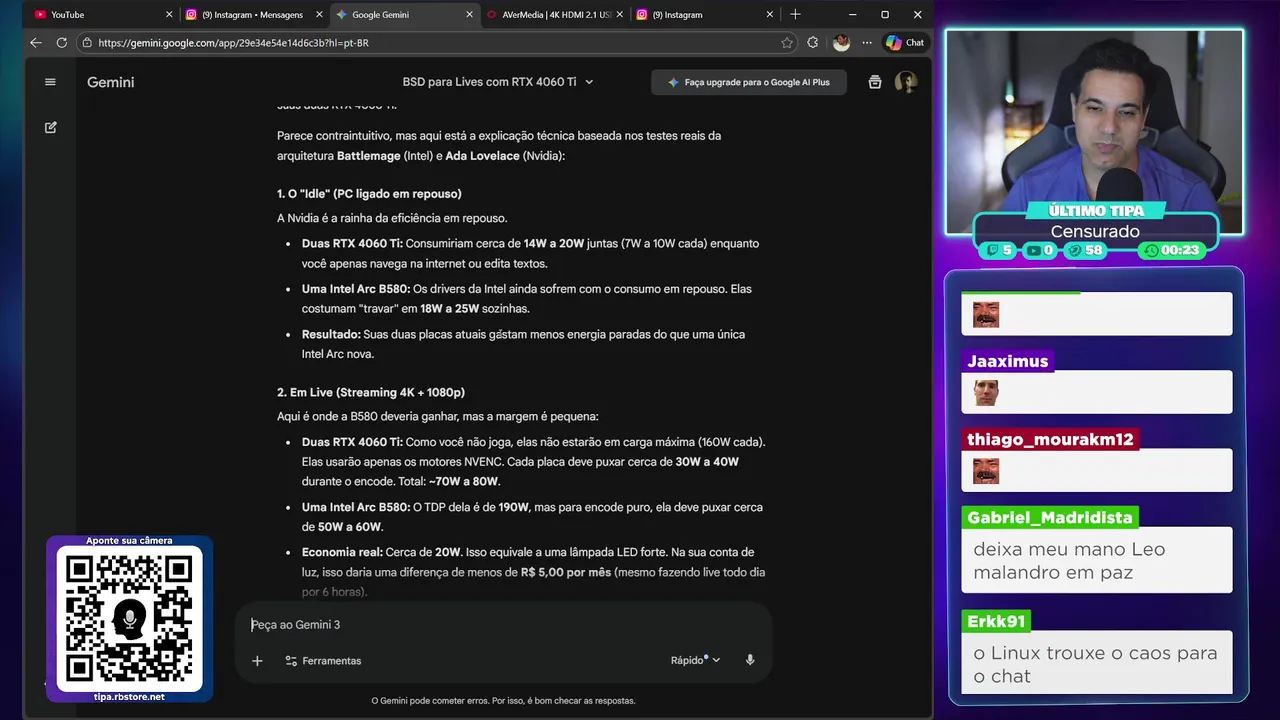Open a new browser tab

click(x=795, y=15)
